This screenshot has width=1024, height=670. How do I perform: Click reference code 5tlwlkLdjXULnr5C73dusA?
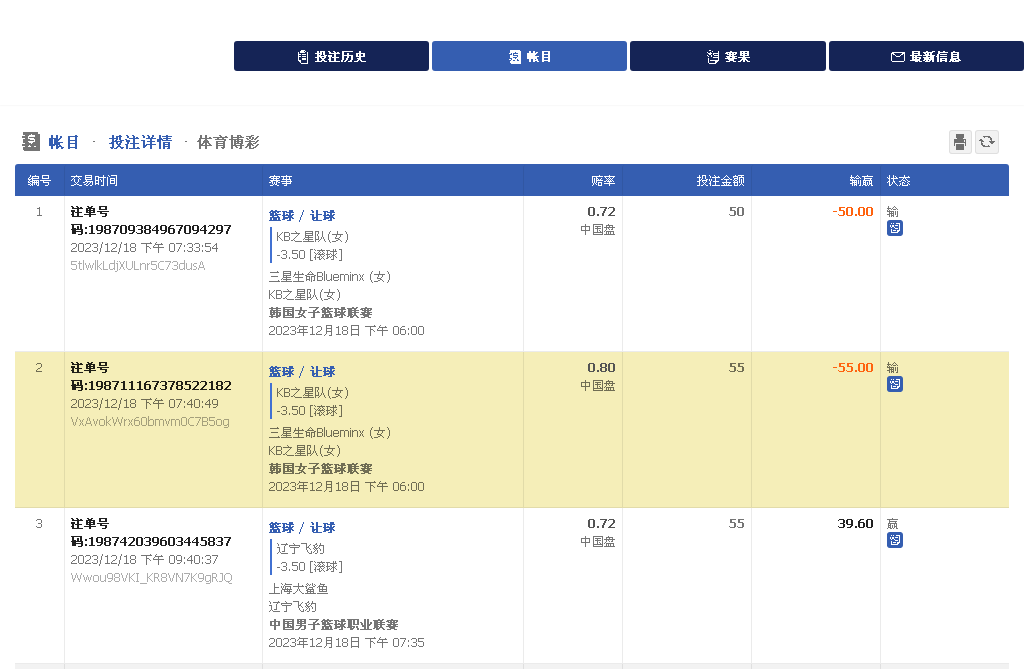(138, 266)
